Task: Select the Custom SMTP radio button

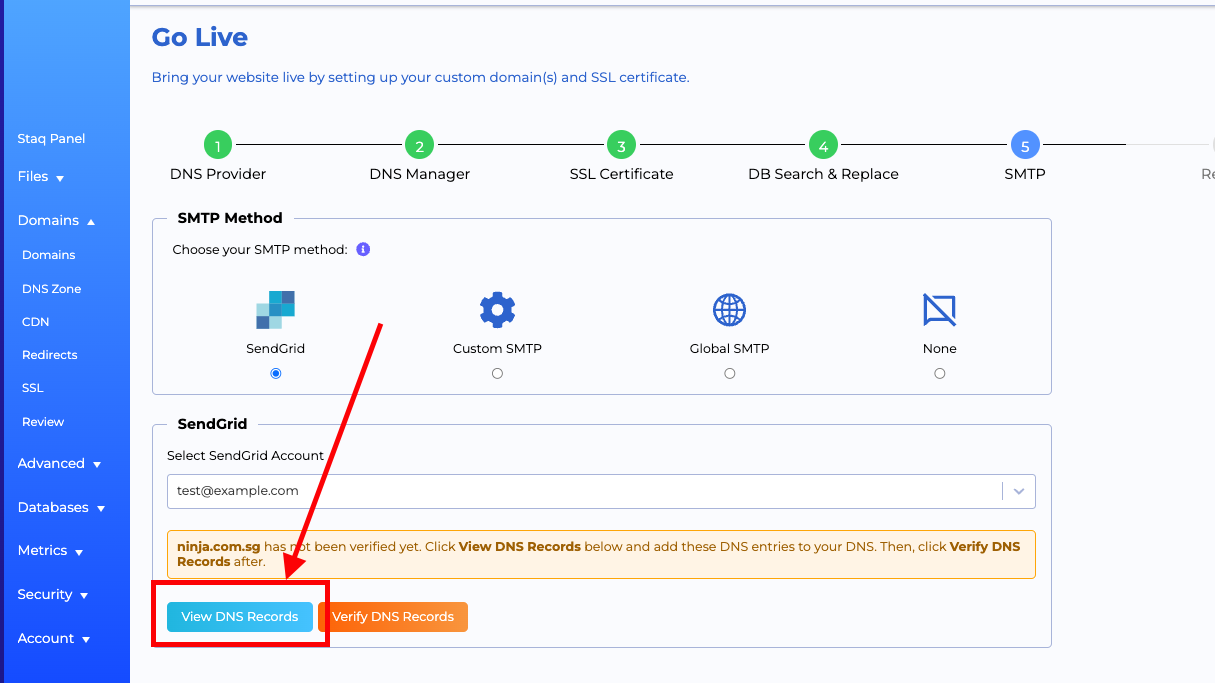Action: pyautogui.click(x=497, y=373)
